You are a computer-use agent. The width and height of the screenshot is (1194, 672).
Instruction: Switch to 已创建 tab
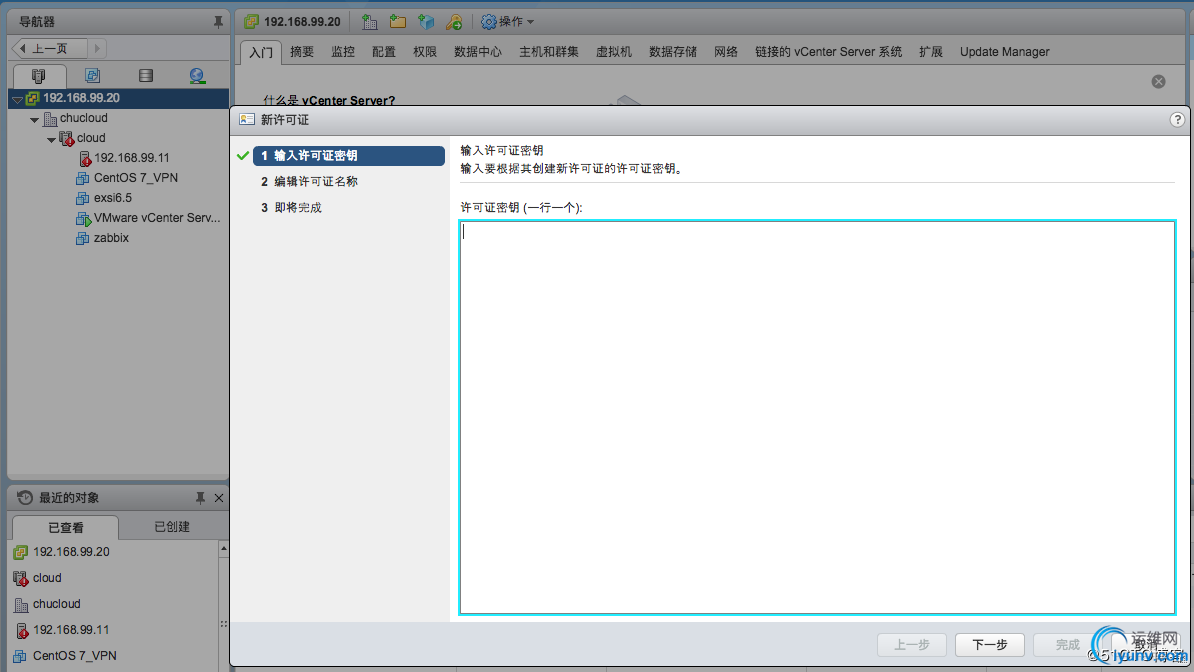click(172, 526)
